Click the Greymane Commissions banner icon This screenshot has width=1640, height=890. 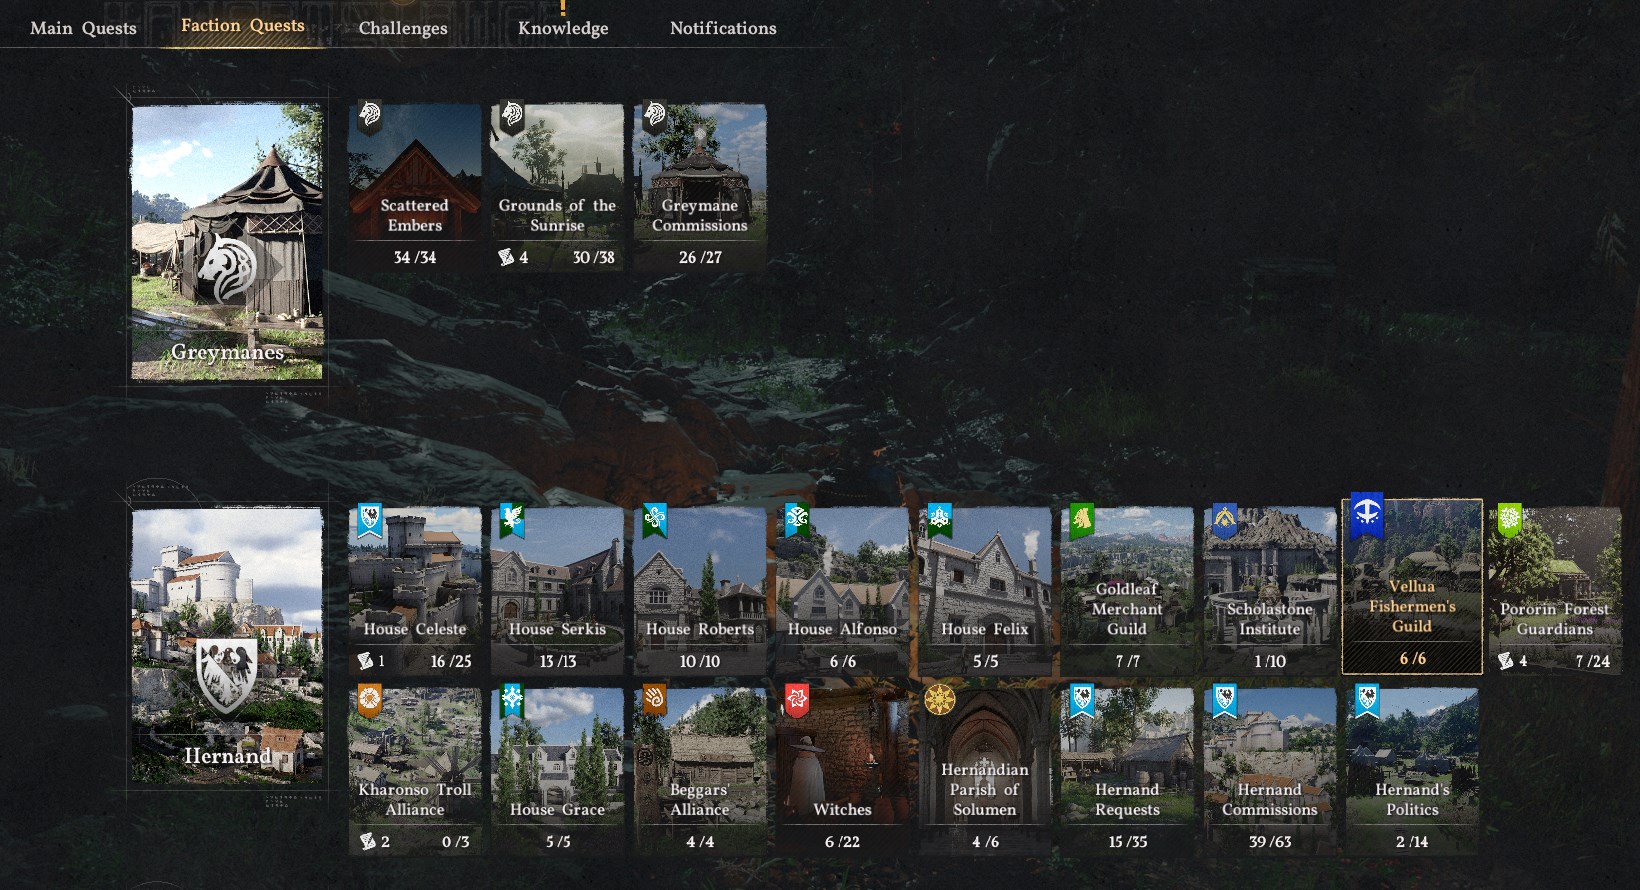(655, 116)
